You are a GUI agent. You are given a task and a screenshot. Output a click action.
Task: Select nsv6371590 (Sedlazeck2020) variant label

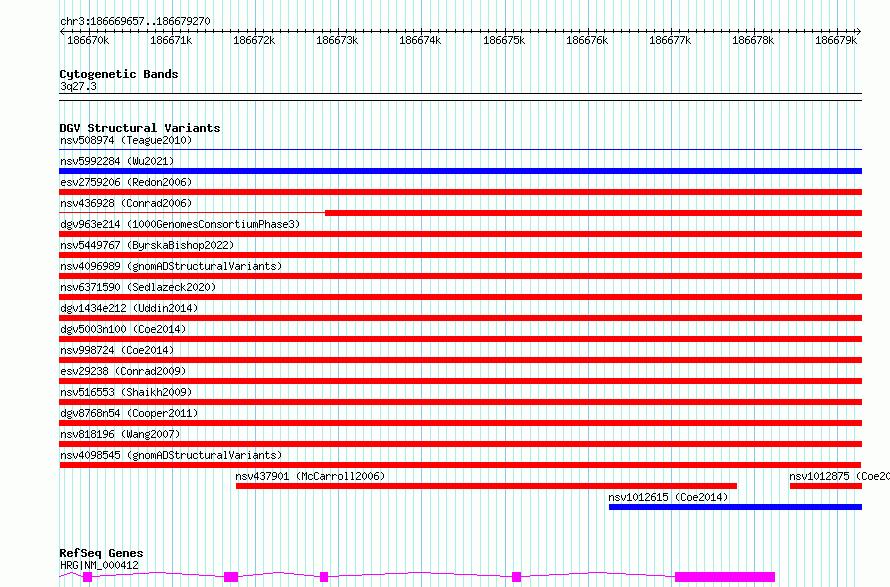click(138, 287)
